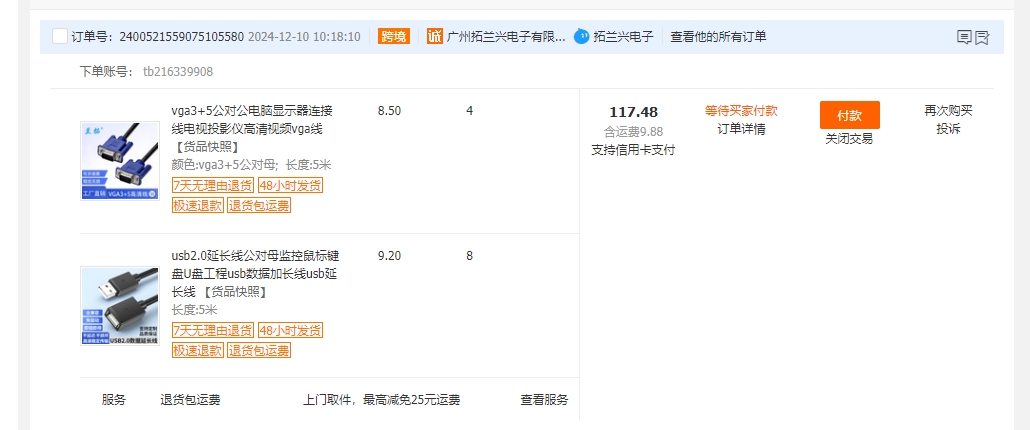Screen dimensions: 1030x430
Task: Click the orange 诚信通 shop badge icon
Action: [x=435, y=37]
